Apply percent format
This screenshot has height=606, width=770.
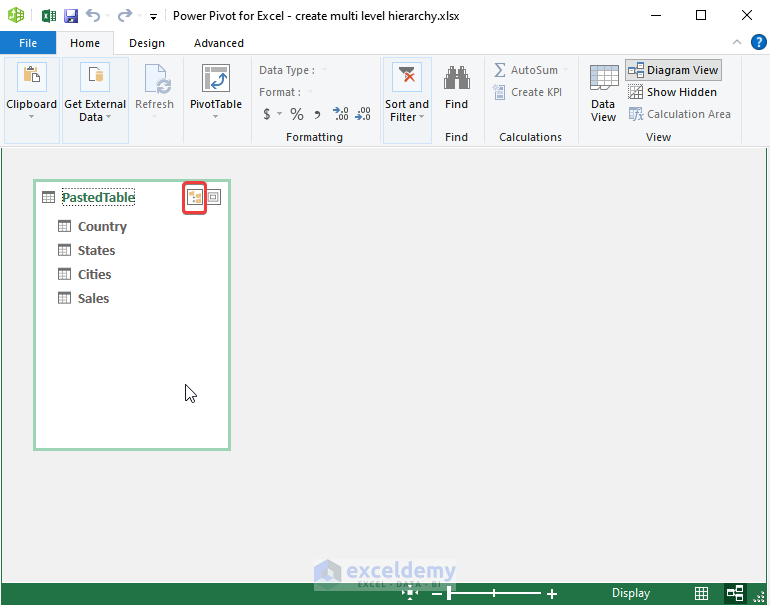(x=297, y=114)
